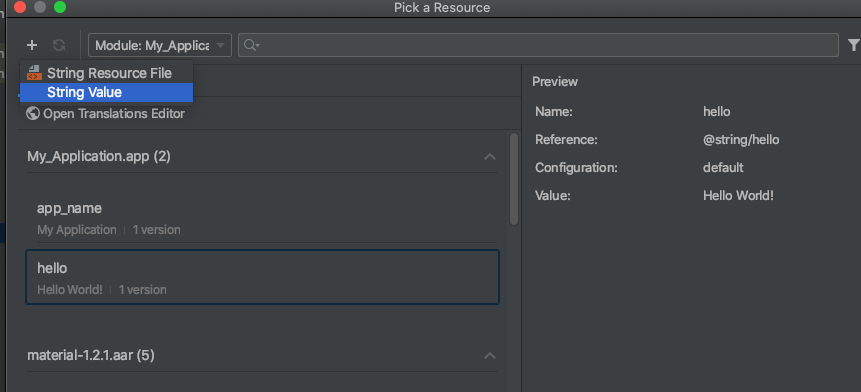Click inside the search input field
The width and height of the screenshot is (861, 392).
coord(538,45)
